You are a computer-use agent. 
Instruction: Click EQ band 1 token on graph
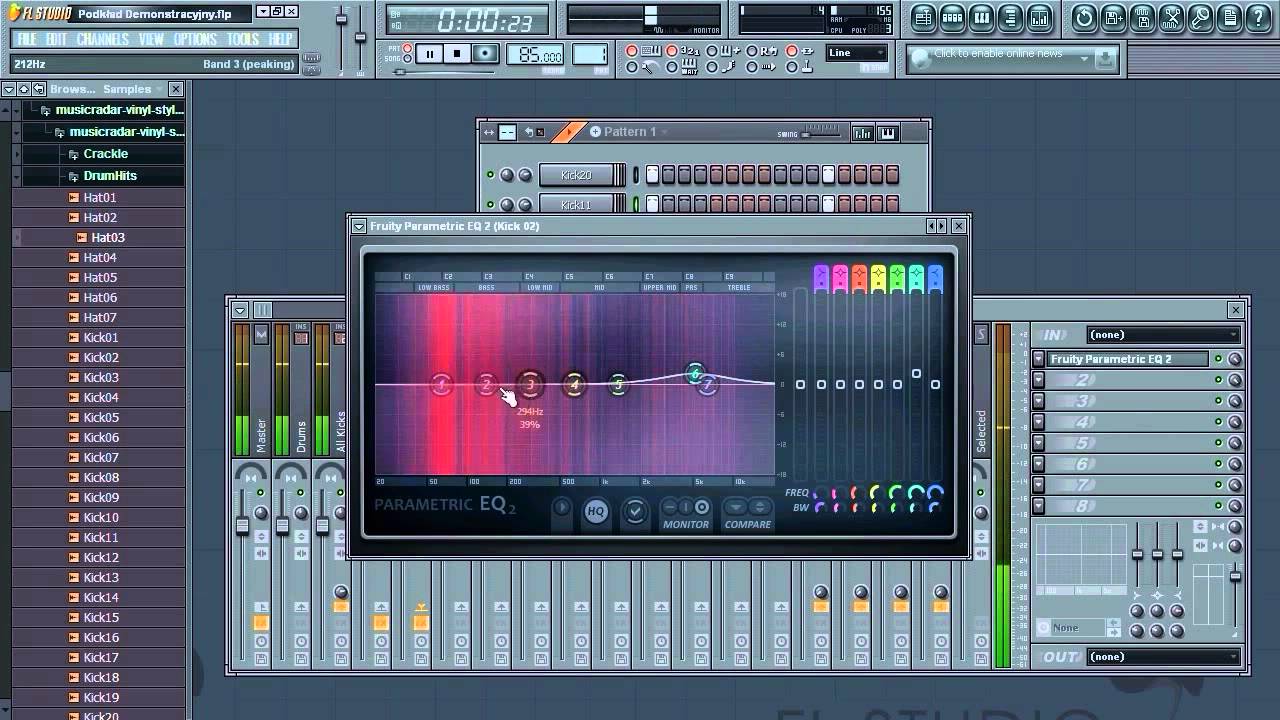[441, 384]
